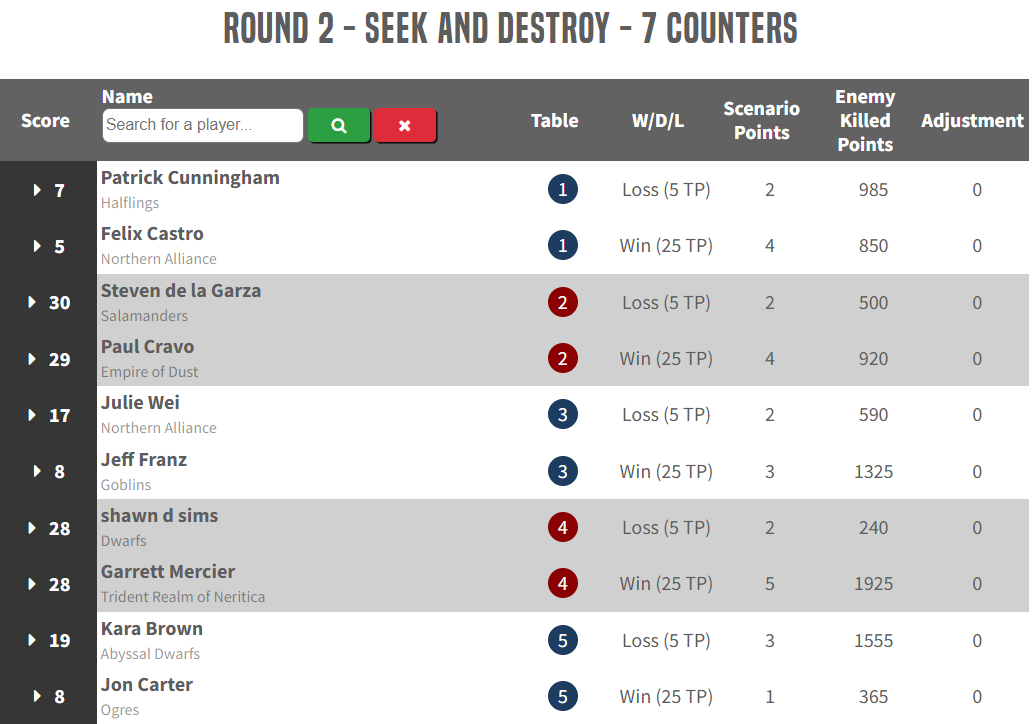
Task: Sort by the Score column header
Action: (46, 121)
